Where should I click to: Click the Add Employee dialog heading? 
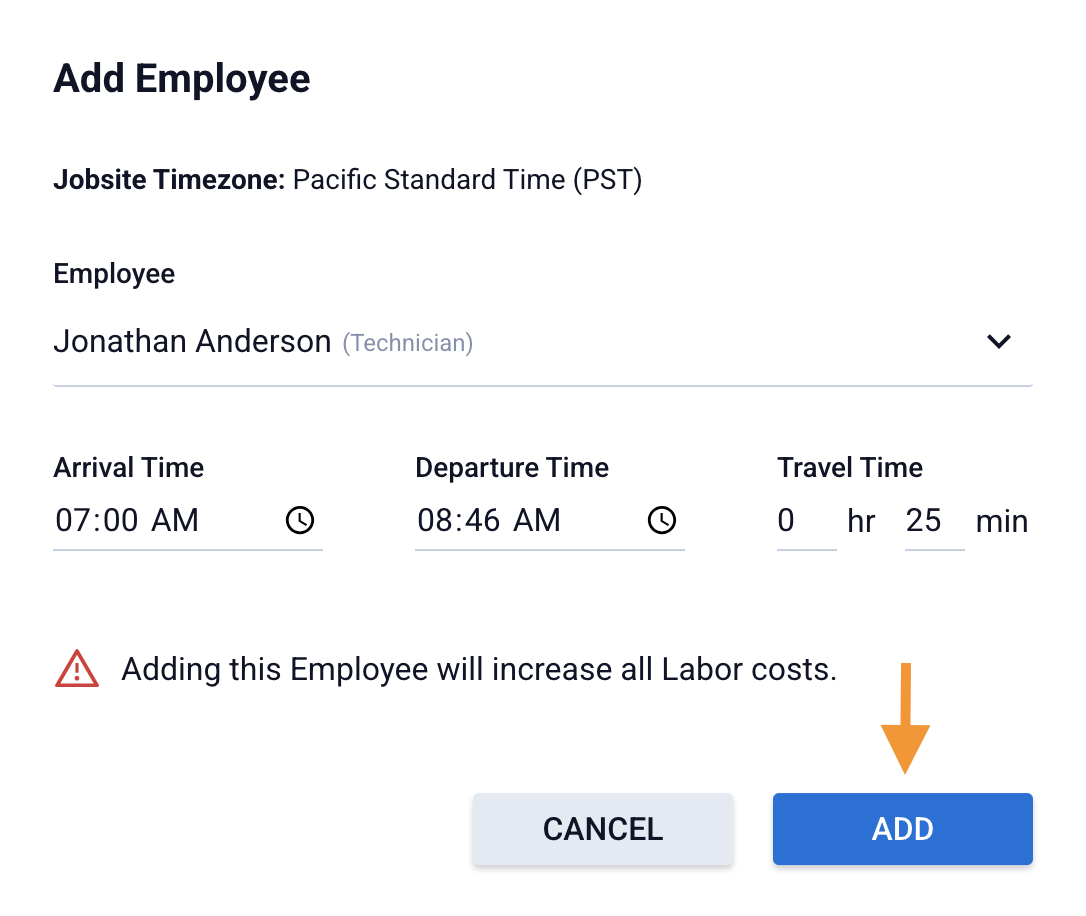182,79
